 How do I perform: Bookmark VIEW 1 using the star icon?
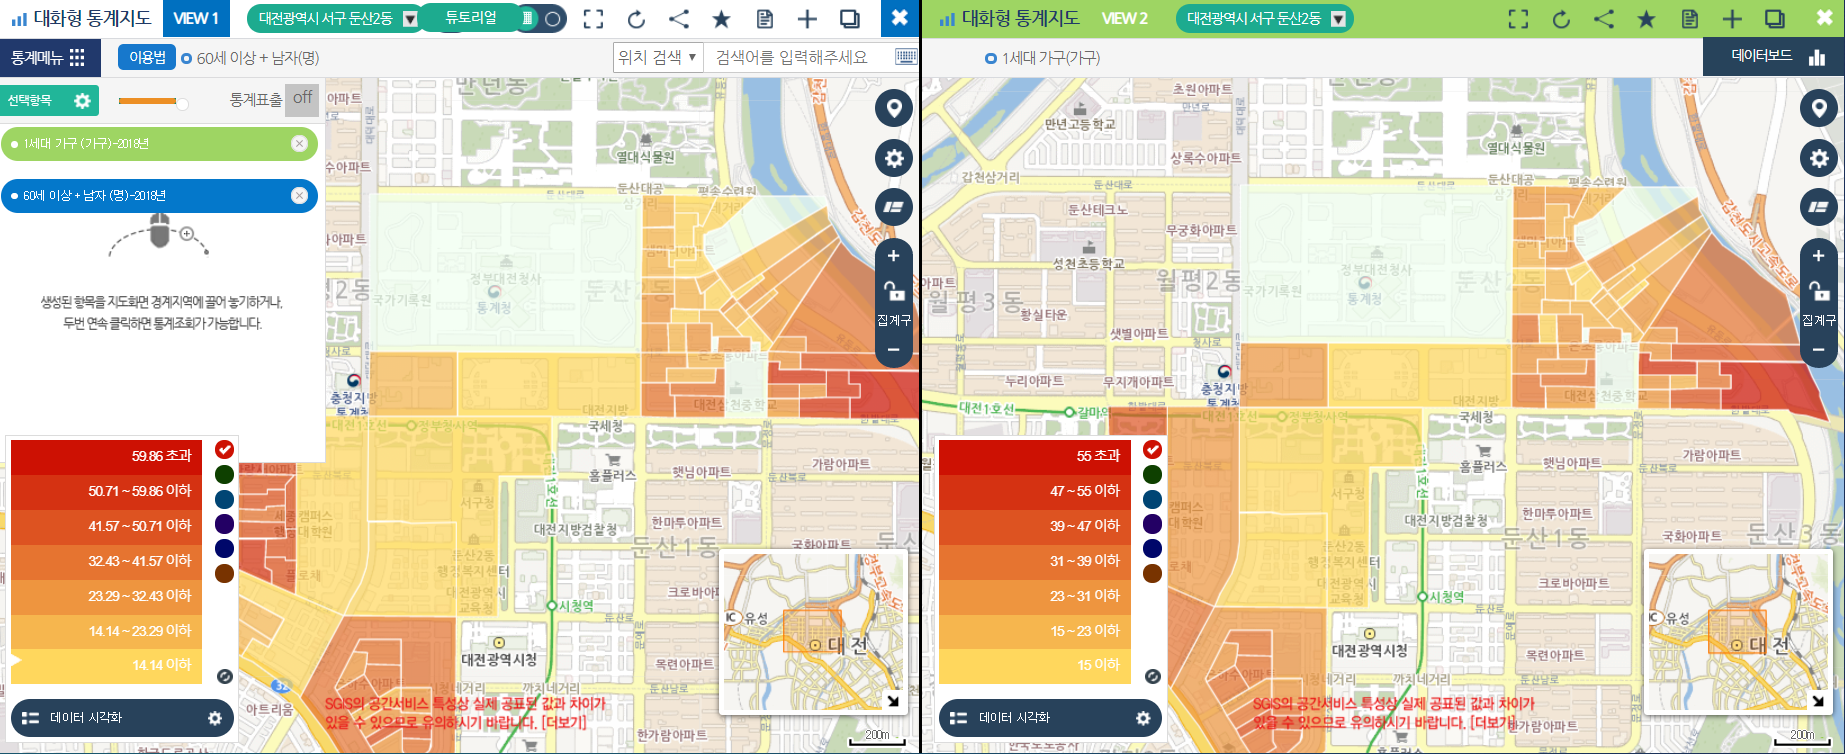(721, 19)
